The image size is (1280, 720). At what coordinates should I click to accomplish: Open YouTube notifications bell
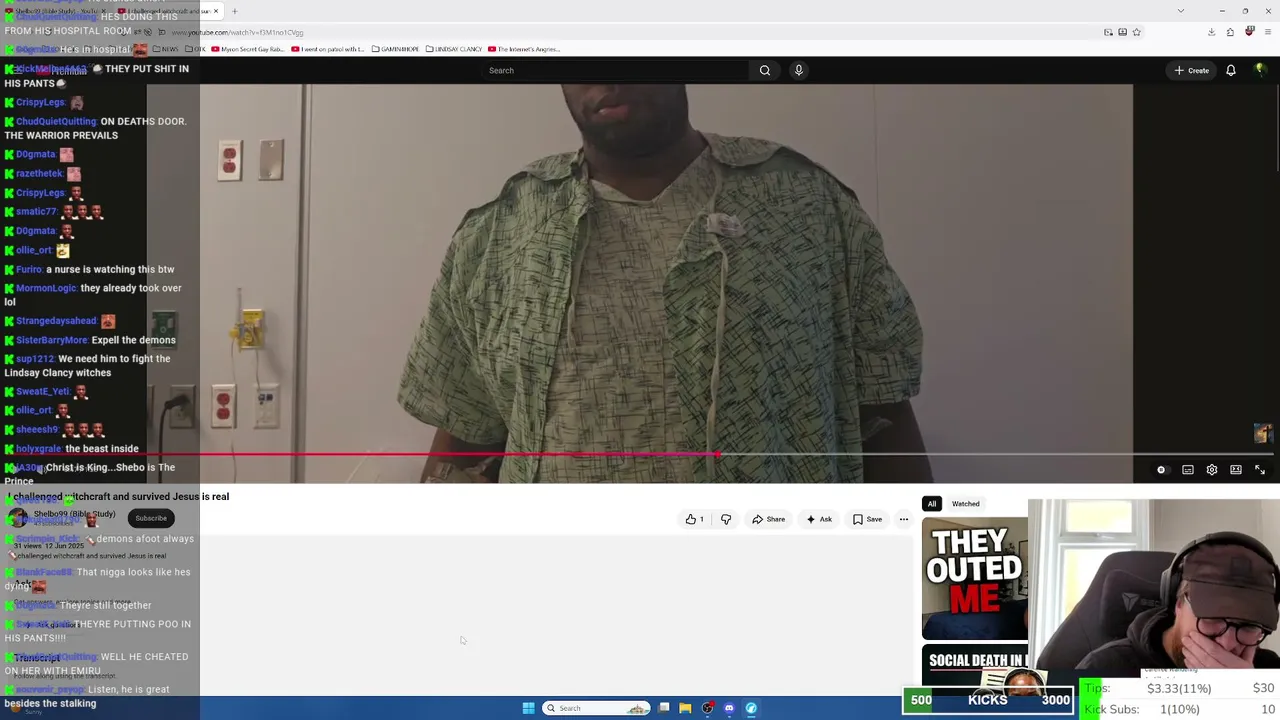1231,70
